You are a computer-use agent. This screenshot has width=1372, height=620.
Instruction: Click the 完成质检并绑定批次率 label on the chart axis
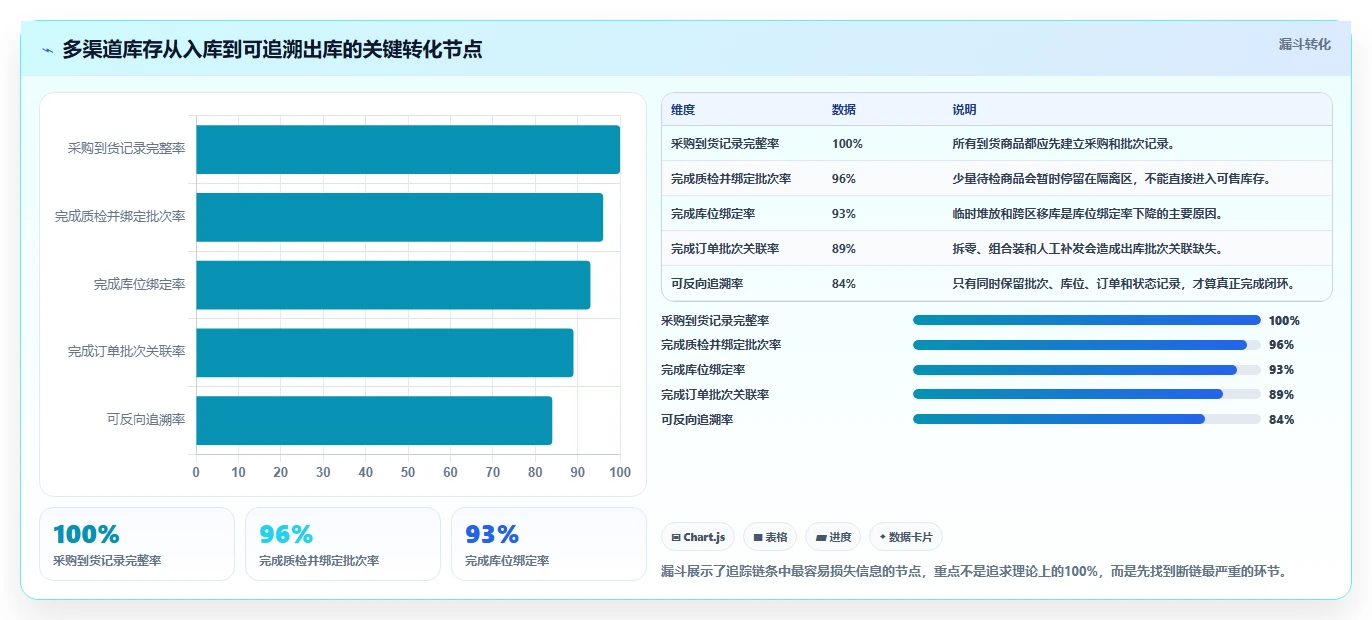120,217
